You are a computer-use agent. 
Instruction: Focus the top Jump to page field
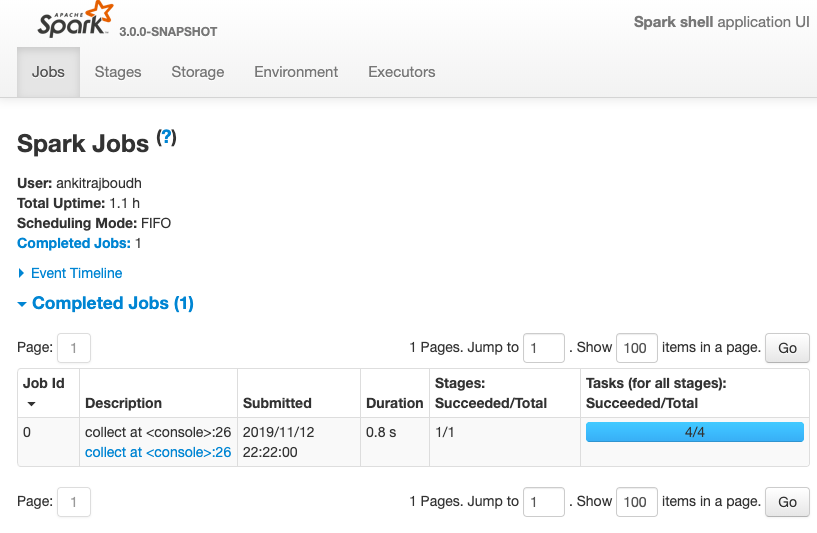tap(544, 348)
